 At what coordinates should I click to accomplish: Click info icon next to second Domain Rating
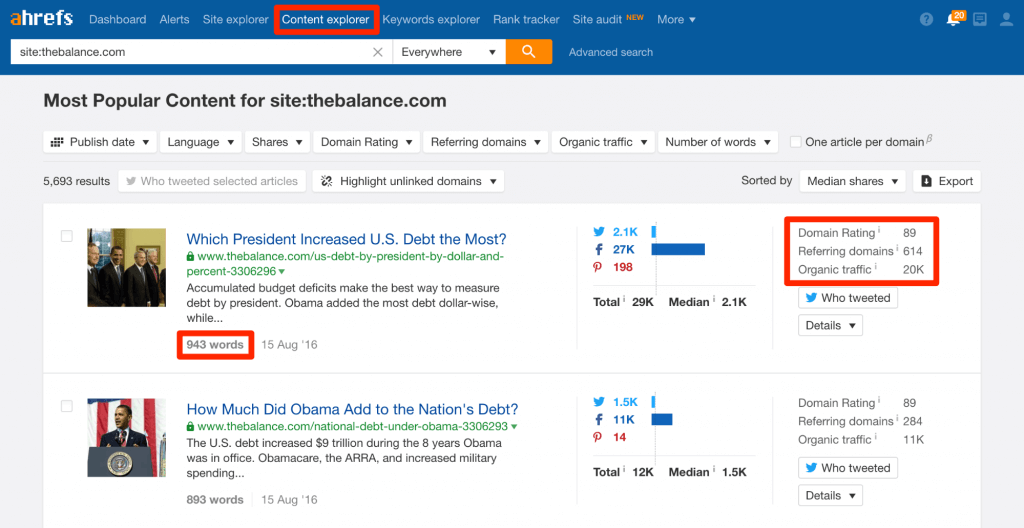[x=878, y=400]
